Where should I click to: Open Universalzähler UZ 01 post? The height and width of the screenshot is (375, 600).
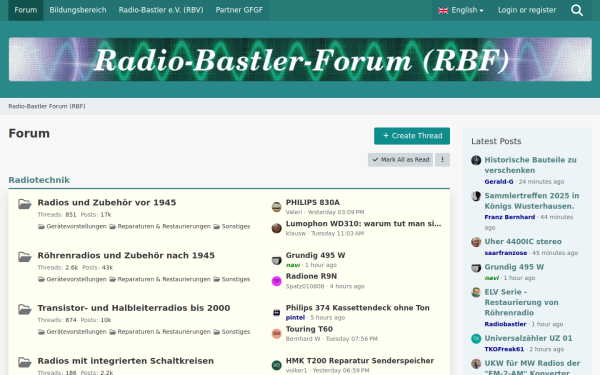(x=528, y=338)
